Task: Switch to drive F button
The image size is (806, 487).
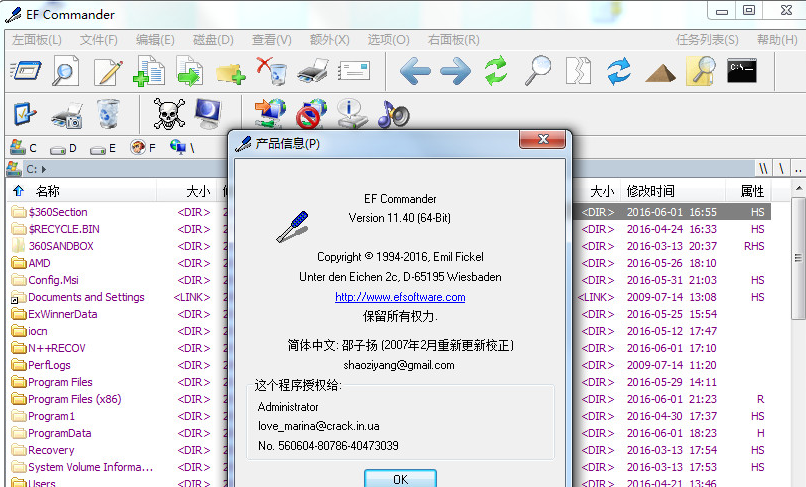Action: click(x=142, y=148)
